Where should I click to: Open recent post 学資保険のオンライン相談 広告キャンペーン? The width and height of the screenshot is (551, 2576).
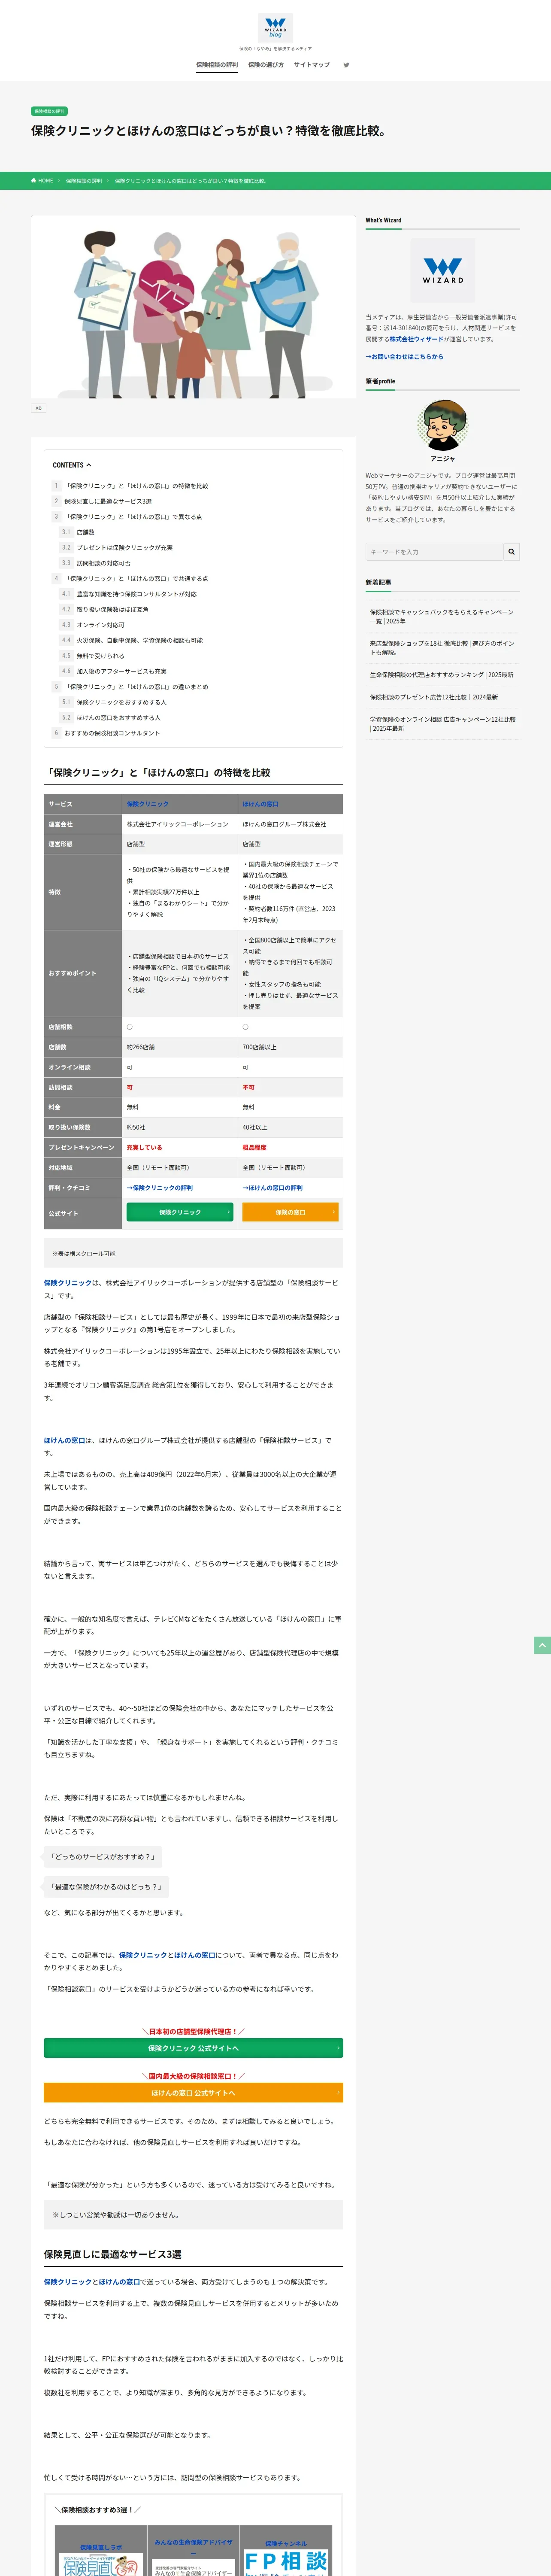442,724
